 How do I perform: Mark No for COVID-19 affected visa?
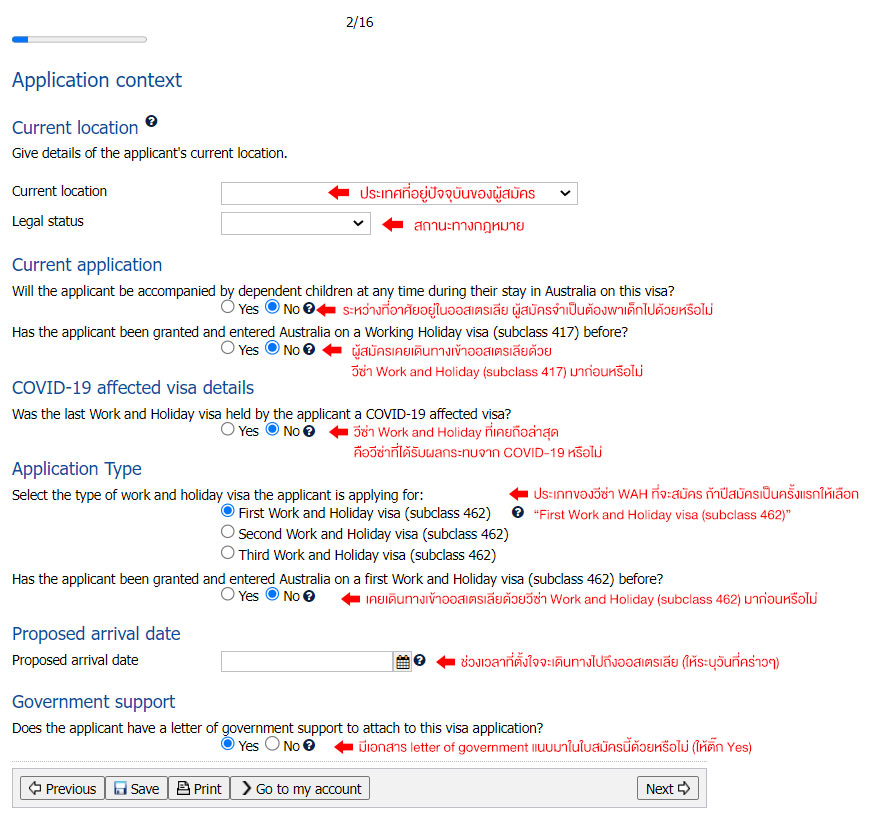(273, 429)
